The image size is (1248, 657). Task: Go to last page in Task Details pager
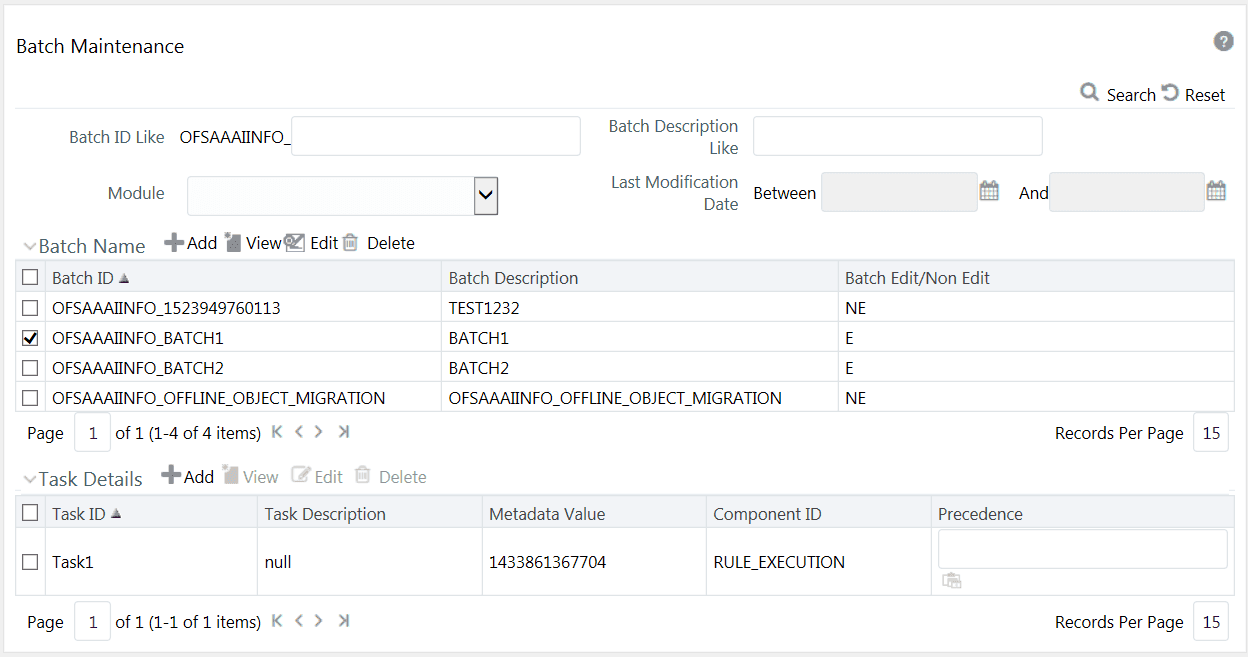point(343,621)
